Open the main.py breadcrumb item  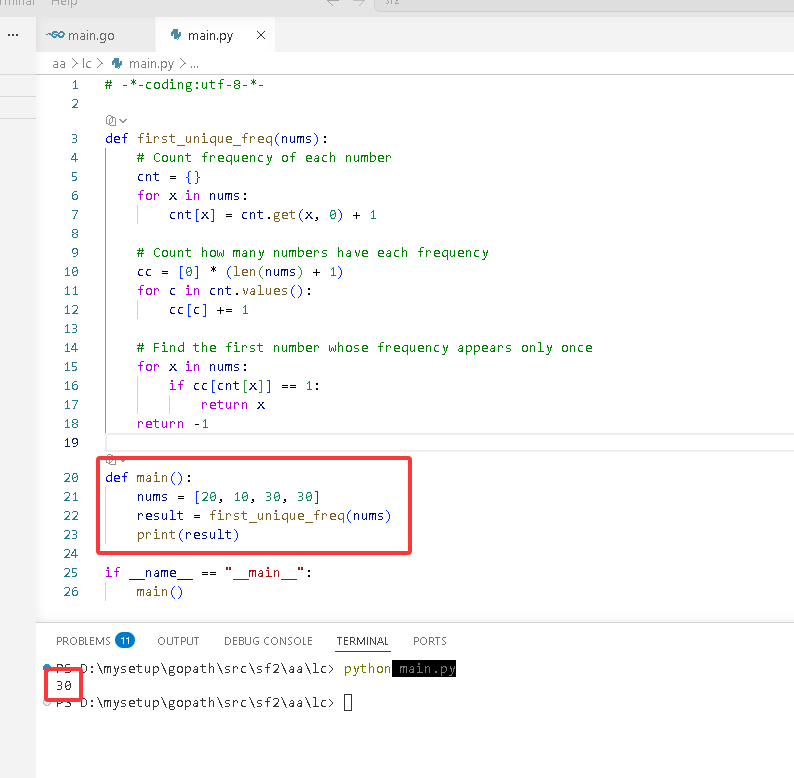tap(151, 64)
